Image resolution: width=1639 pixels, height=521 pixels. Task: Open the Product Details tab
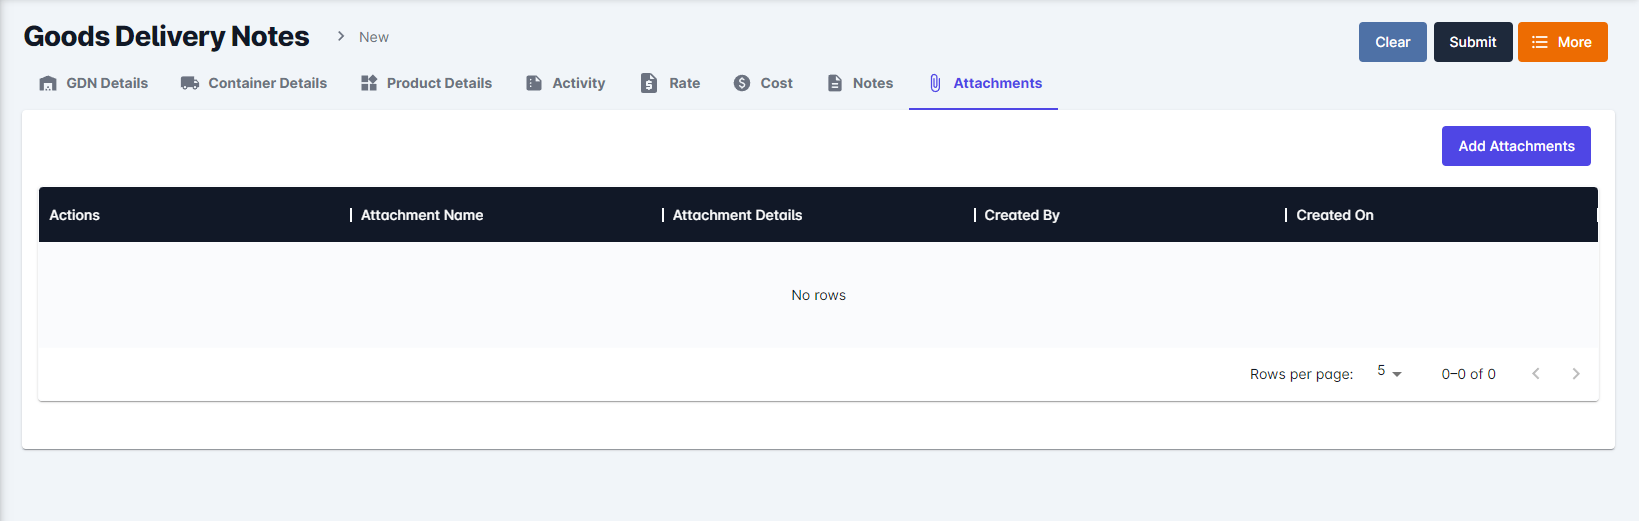click(439, 83)
